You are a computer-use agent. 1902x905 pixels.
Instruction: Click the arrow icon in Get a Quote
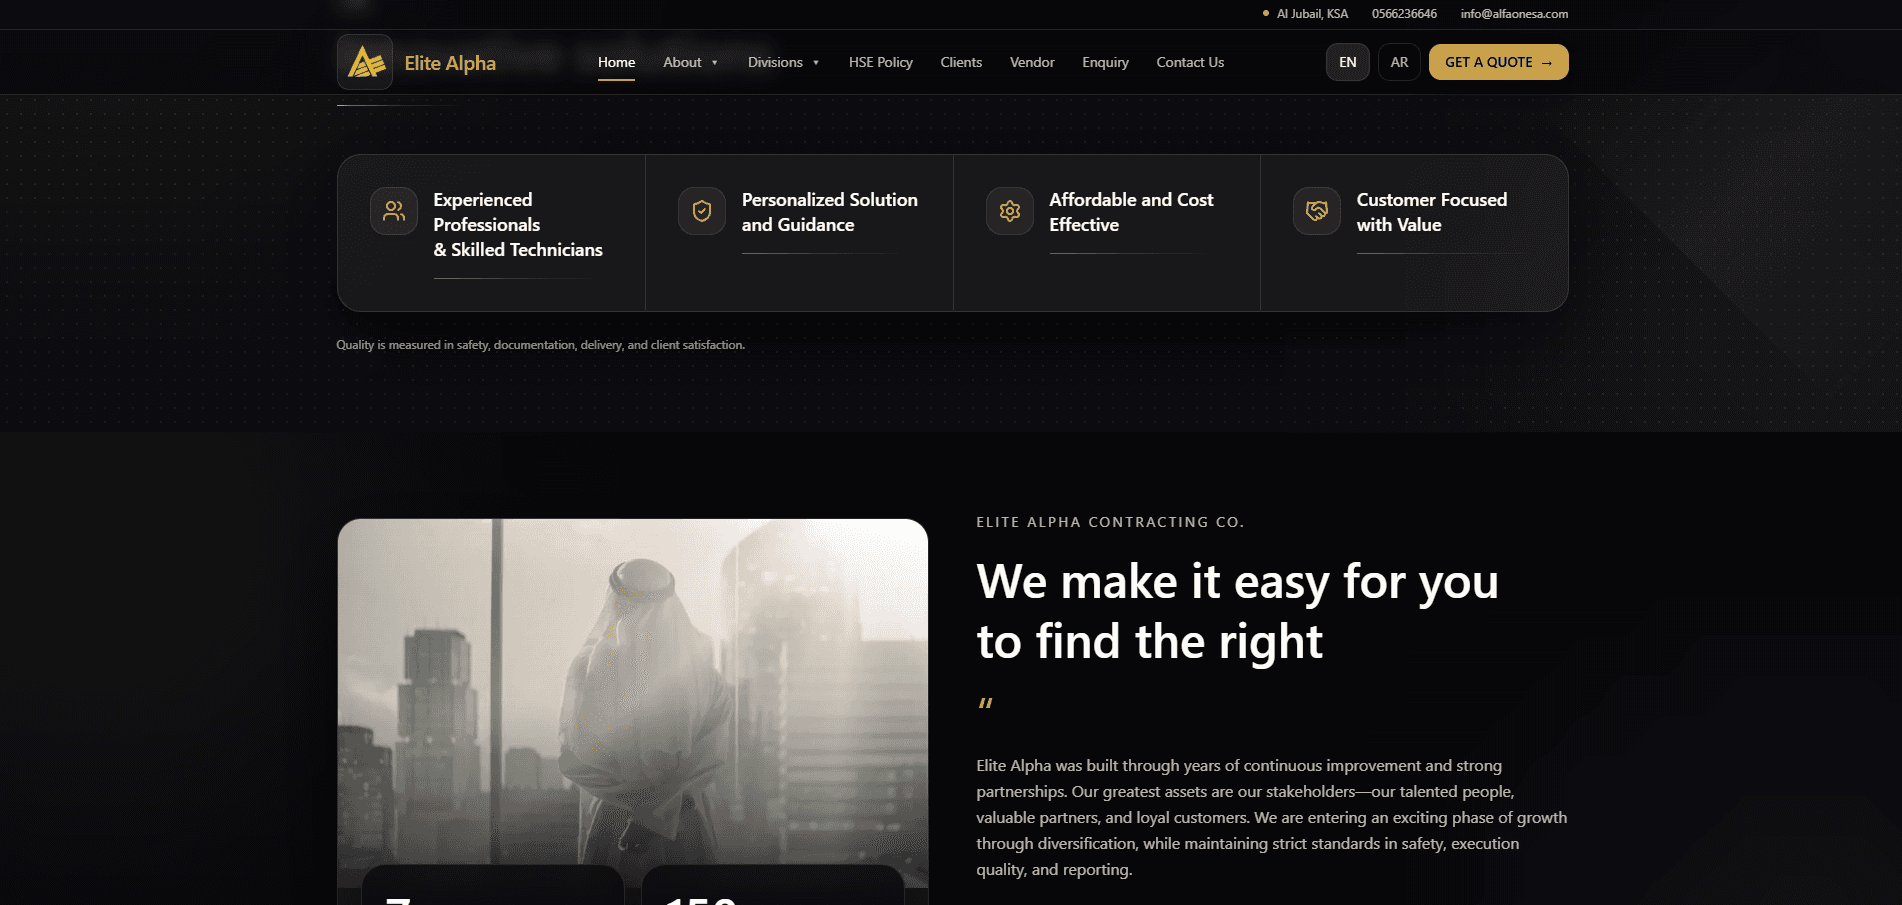click(x=1547, y=63)
